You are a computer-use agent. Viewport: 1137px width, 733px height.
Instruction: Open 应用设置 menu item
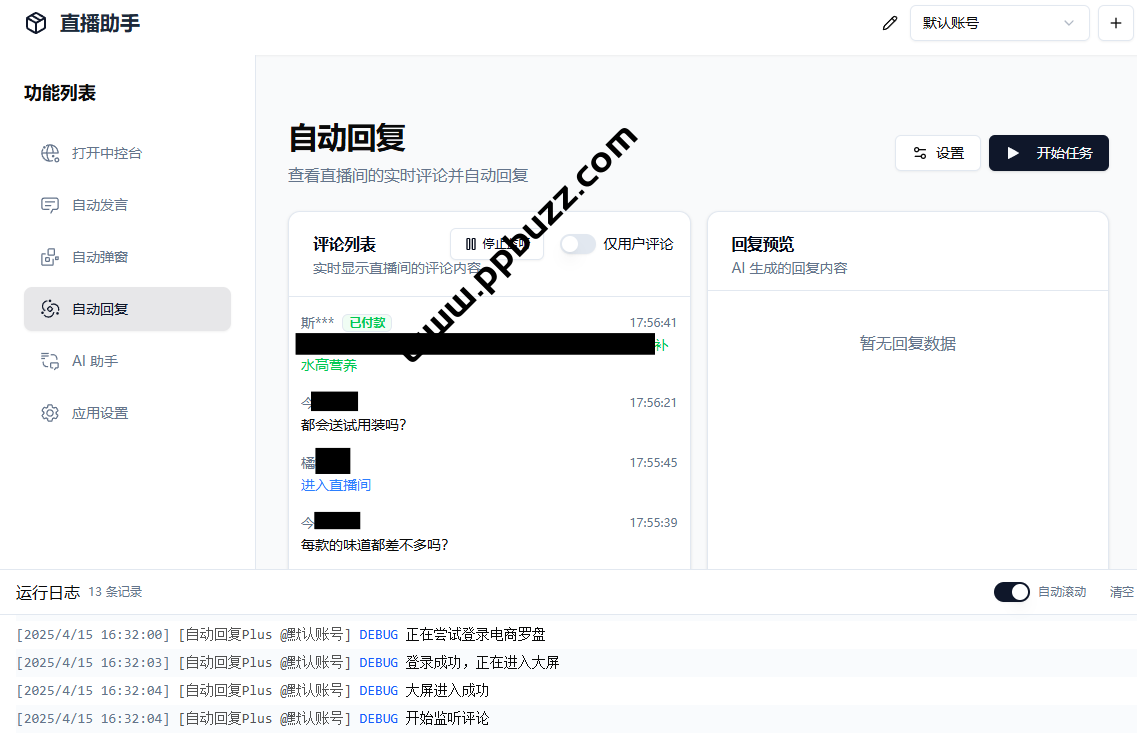(x=128, y=413)
